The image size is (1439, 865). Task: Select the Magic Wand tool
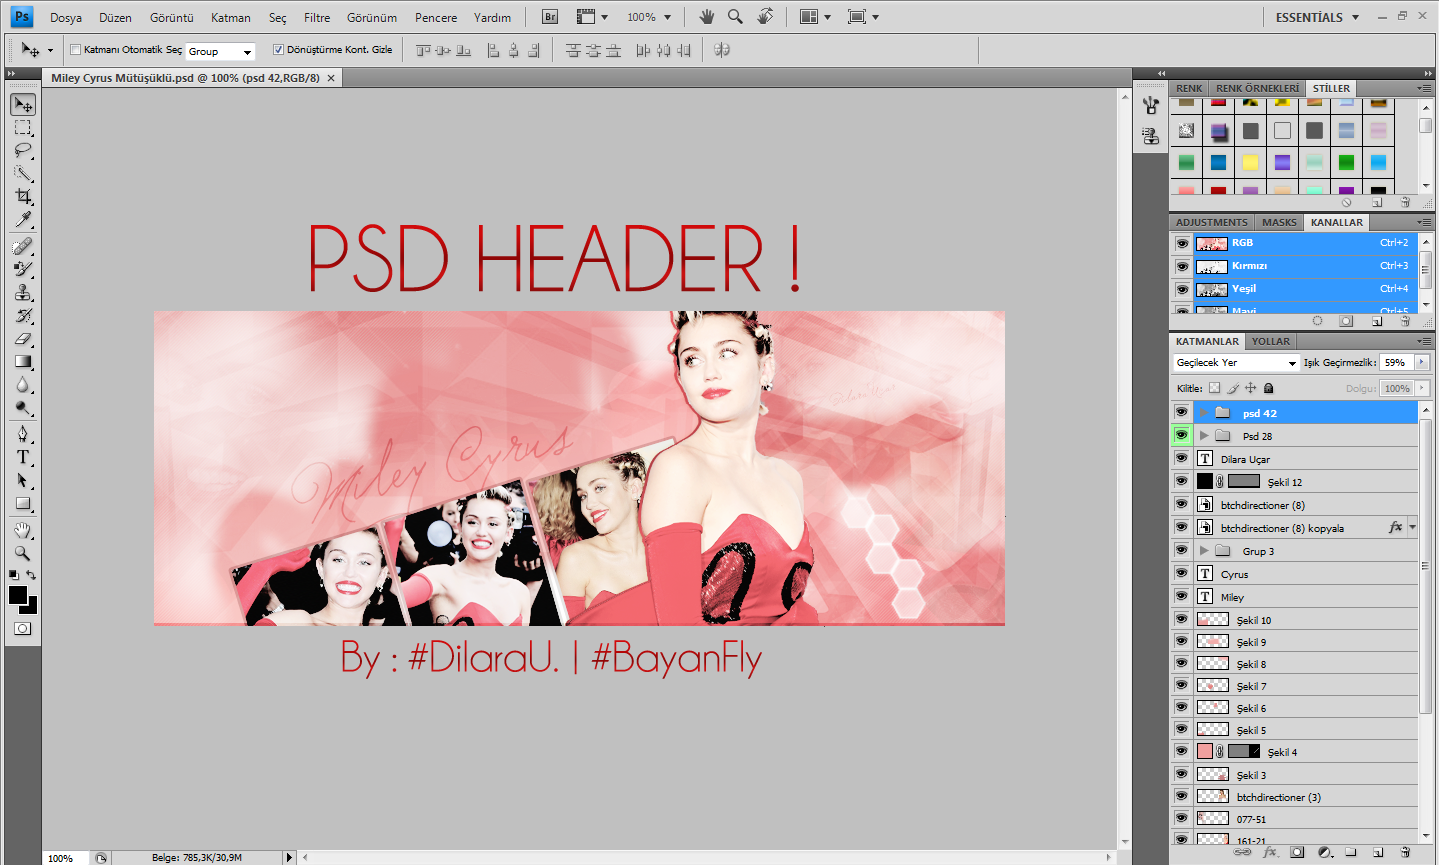(x=23, y=174)
